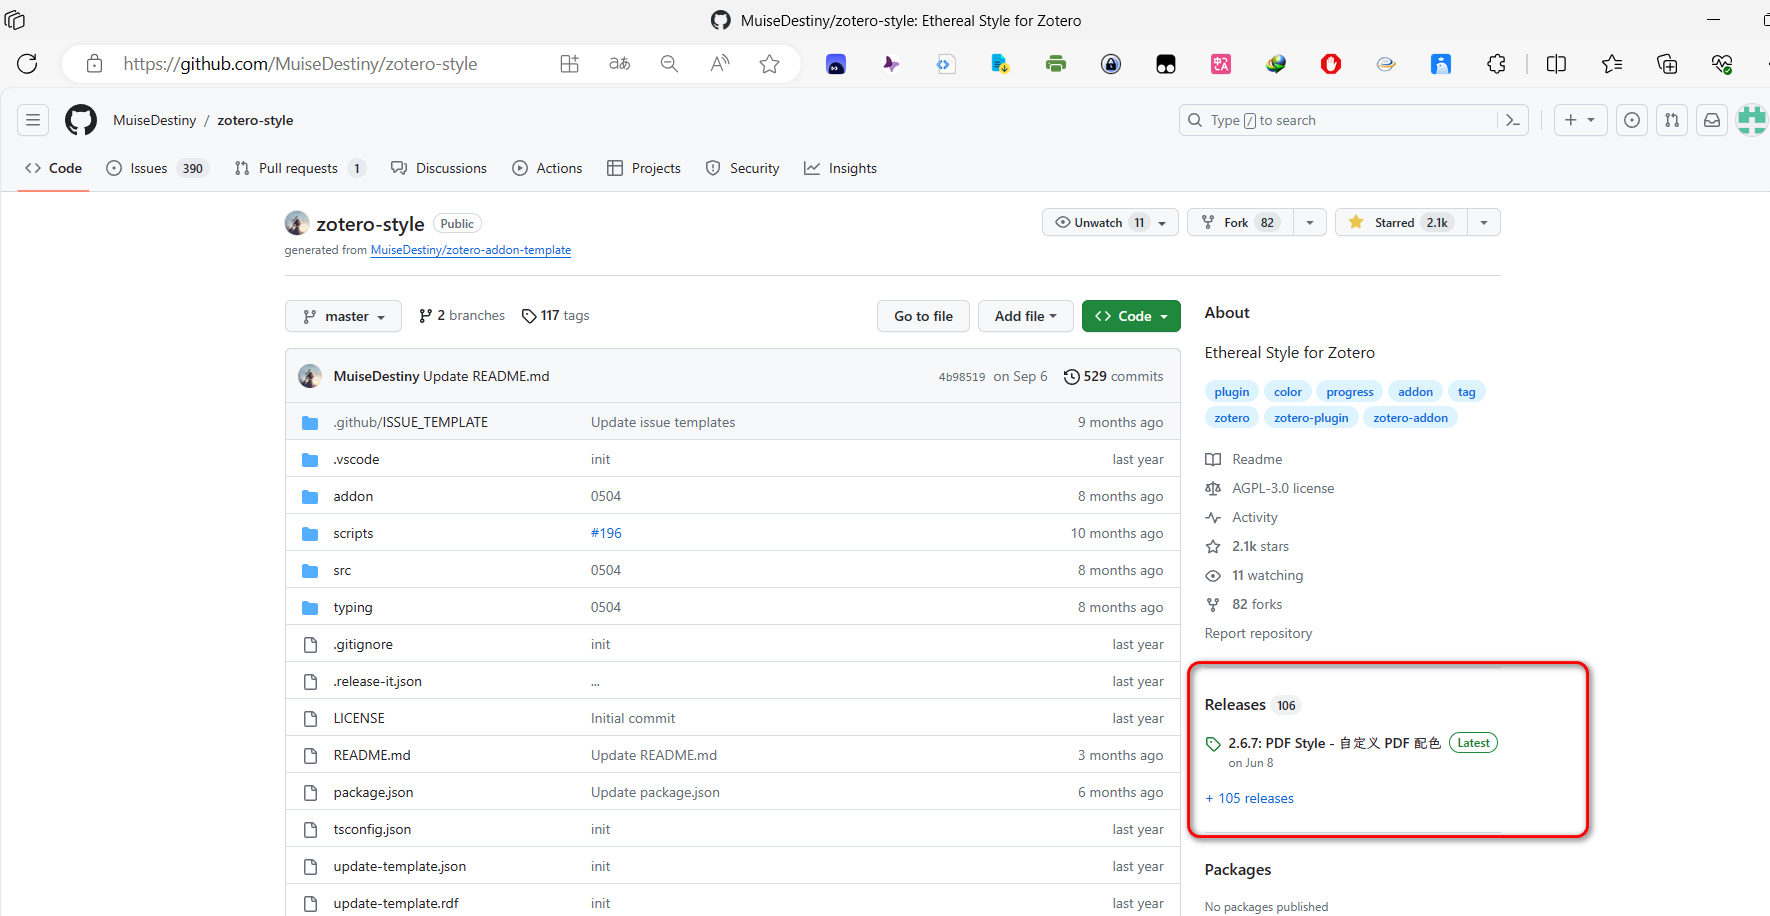The height and width of the screenshot is (916, 1770).
Task: Click the progress topic tag
Action: 1350,392
